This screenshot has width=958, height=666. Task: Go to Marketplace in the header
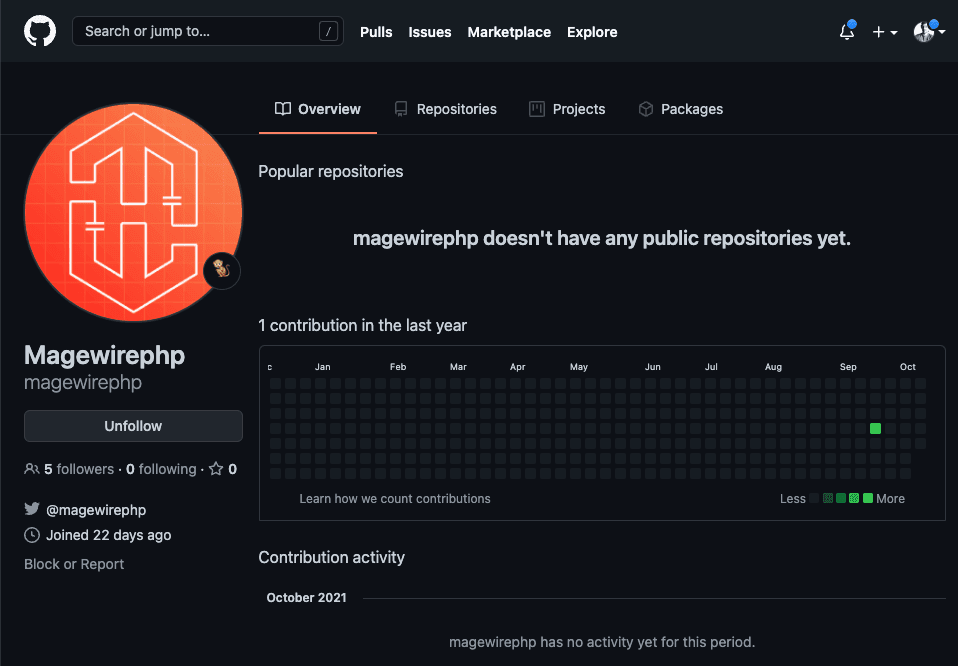click(509, 32)
